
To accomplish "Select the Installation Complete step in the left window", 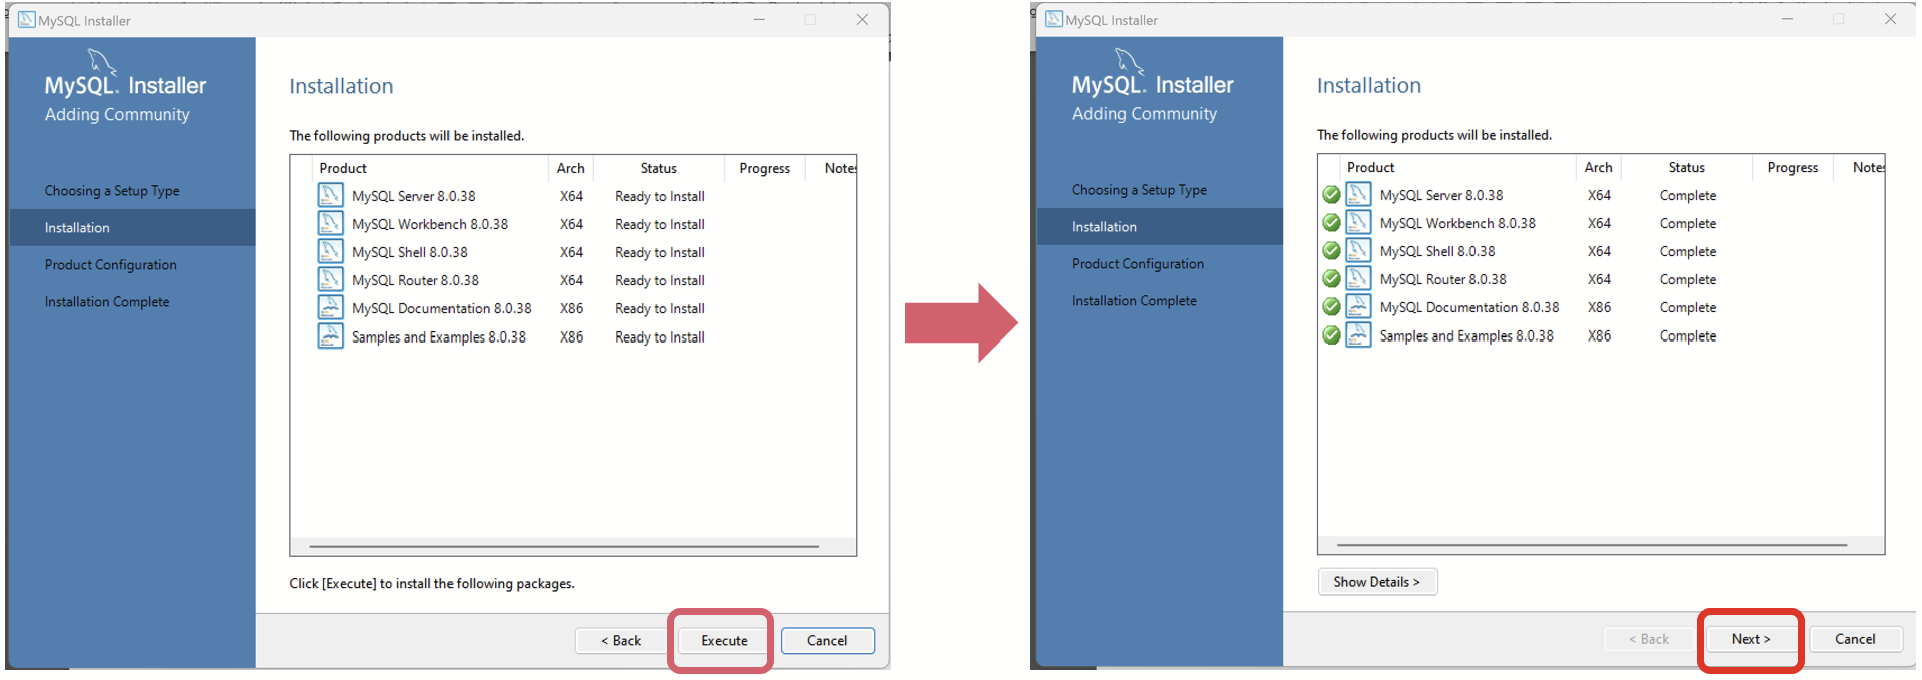I will pos(107,301).
